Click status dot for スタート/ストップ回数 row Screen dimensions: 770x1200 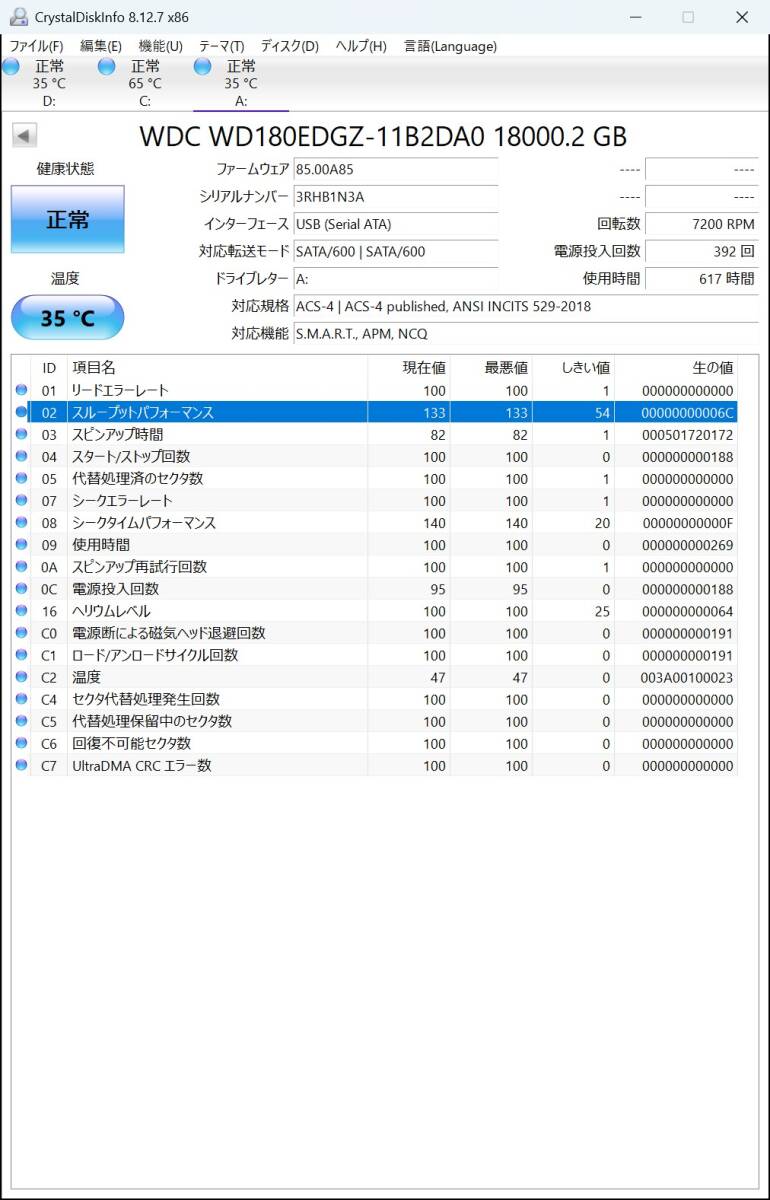[21, 456]
